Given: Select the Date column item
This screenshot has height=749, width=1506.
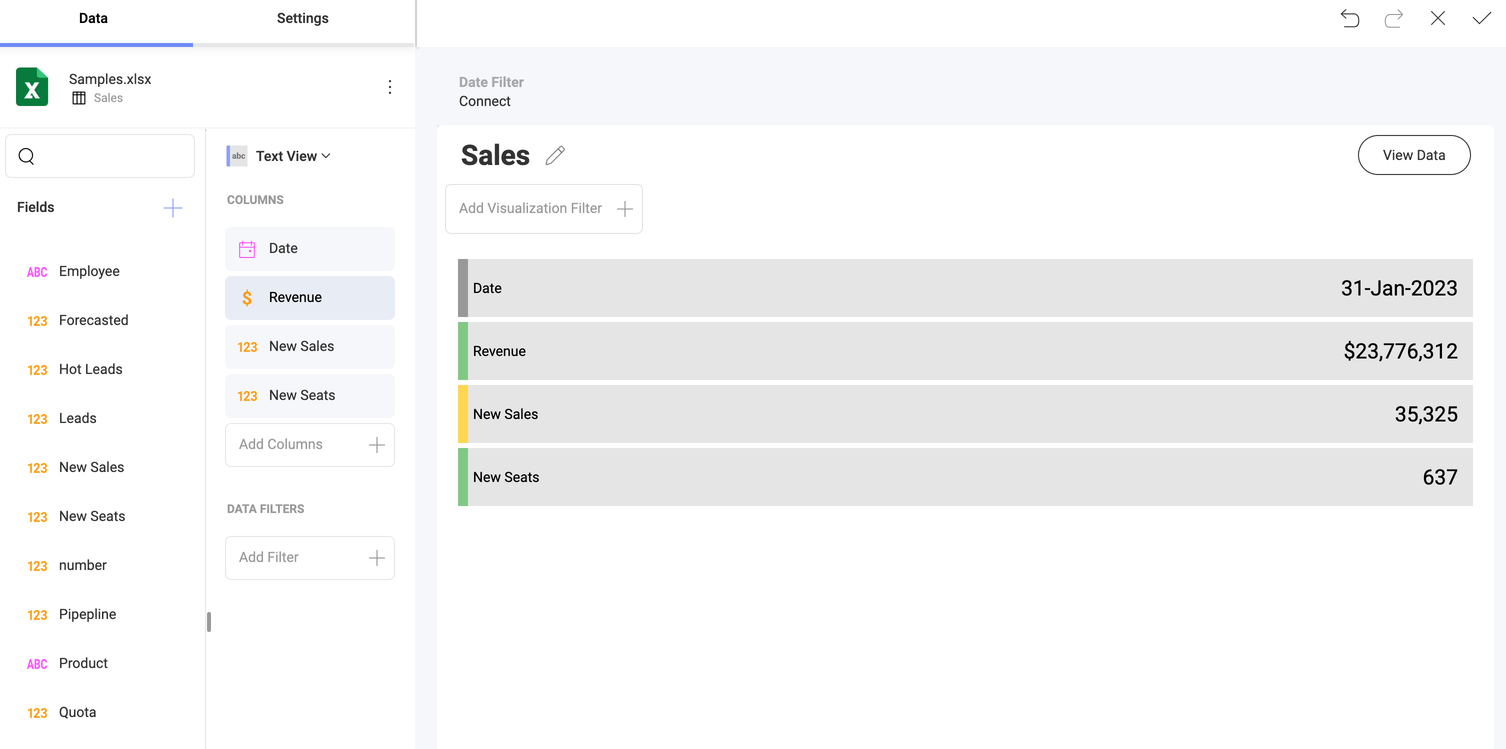Looking at the screenshot, I should tap(310, 249).
